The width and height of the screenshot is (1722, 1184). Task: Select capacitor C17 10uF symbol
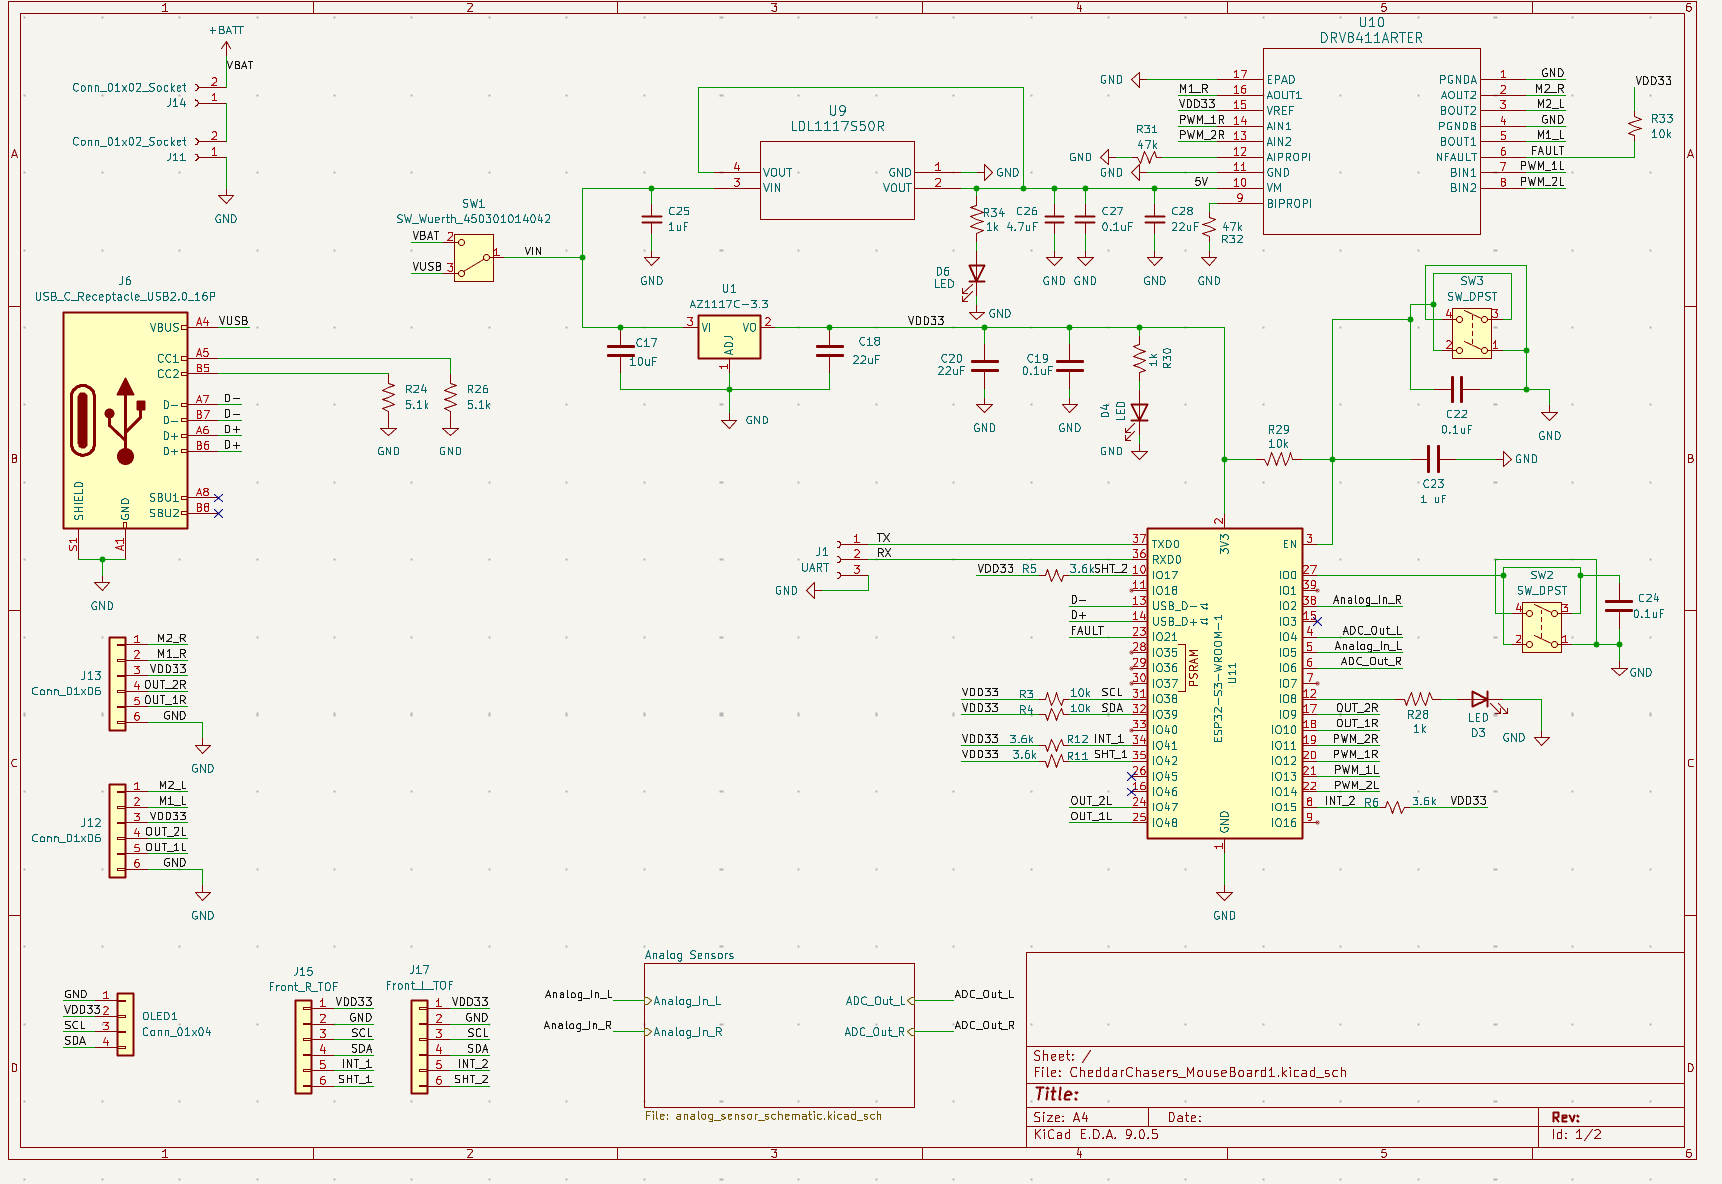(620, 350)
